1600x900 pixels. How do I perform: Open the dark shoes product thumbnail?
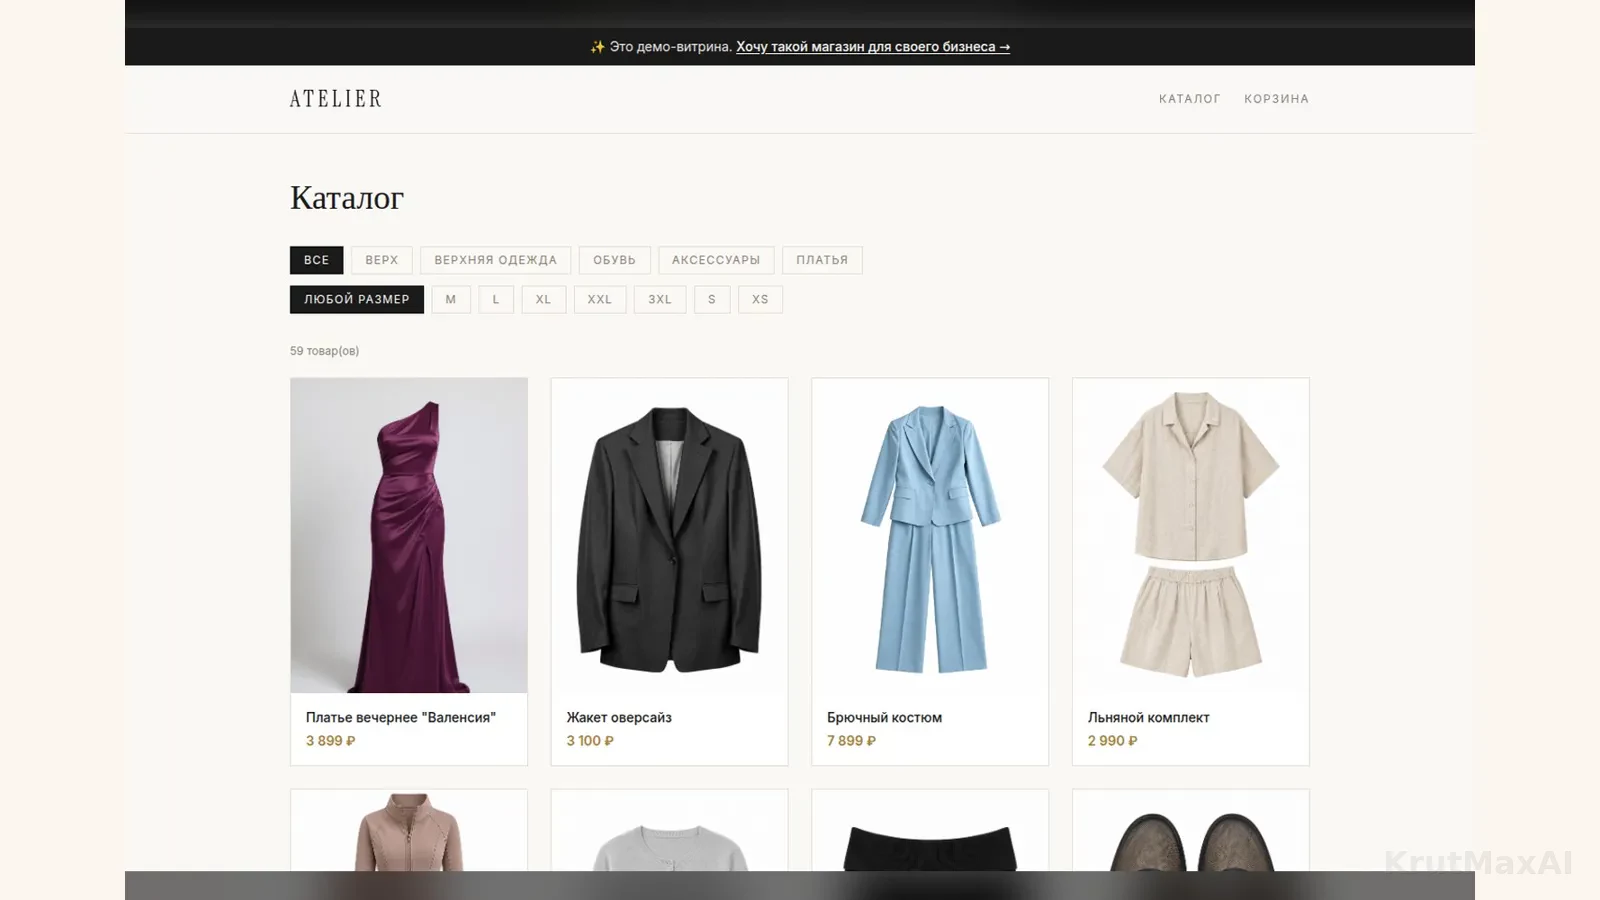(1191, 830)
